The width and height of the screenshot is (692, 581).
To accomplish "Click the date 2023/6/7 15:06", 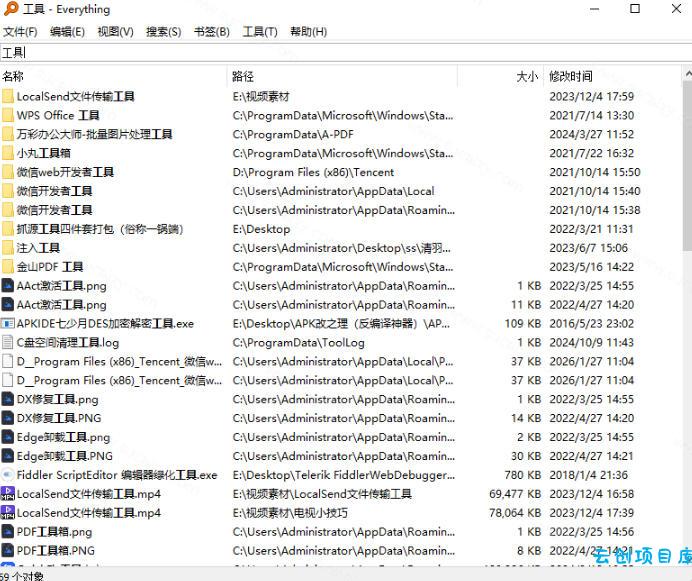I will tap(588, 248).
